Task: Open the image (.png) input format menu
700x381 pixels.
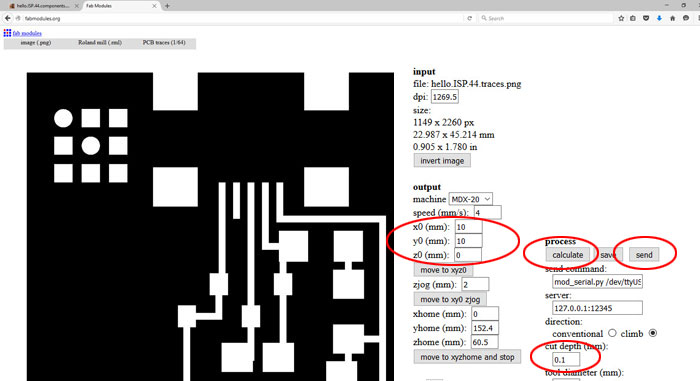Action: point(36,42)
